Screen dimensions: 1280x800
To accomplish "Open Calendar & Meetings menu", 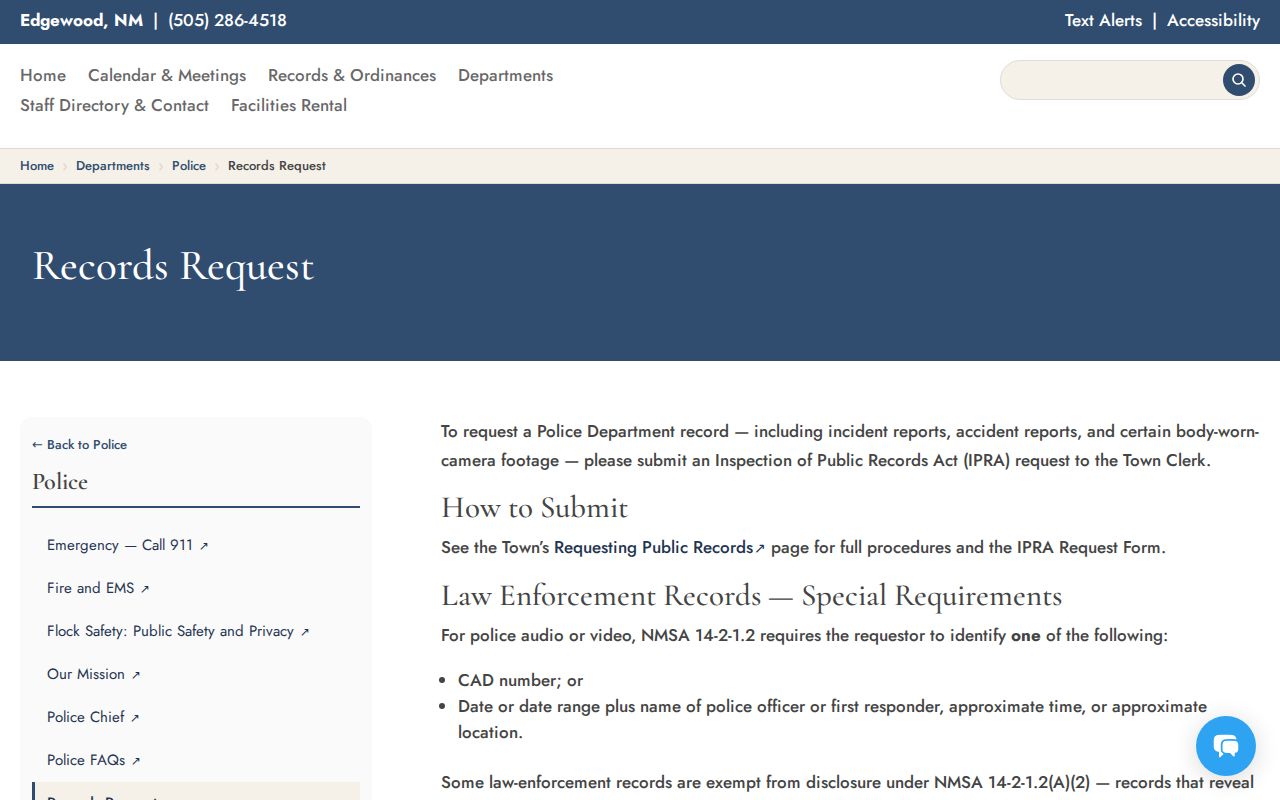I will [x=167, y=75].
